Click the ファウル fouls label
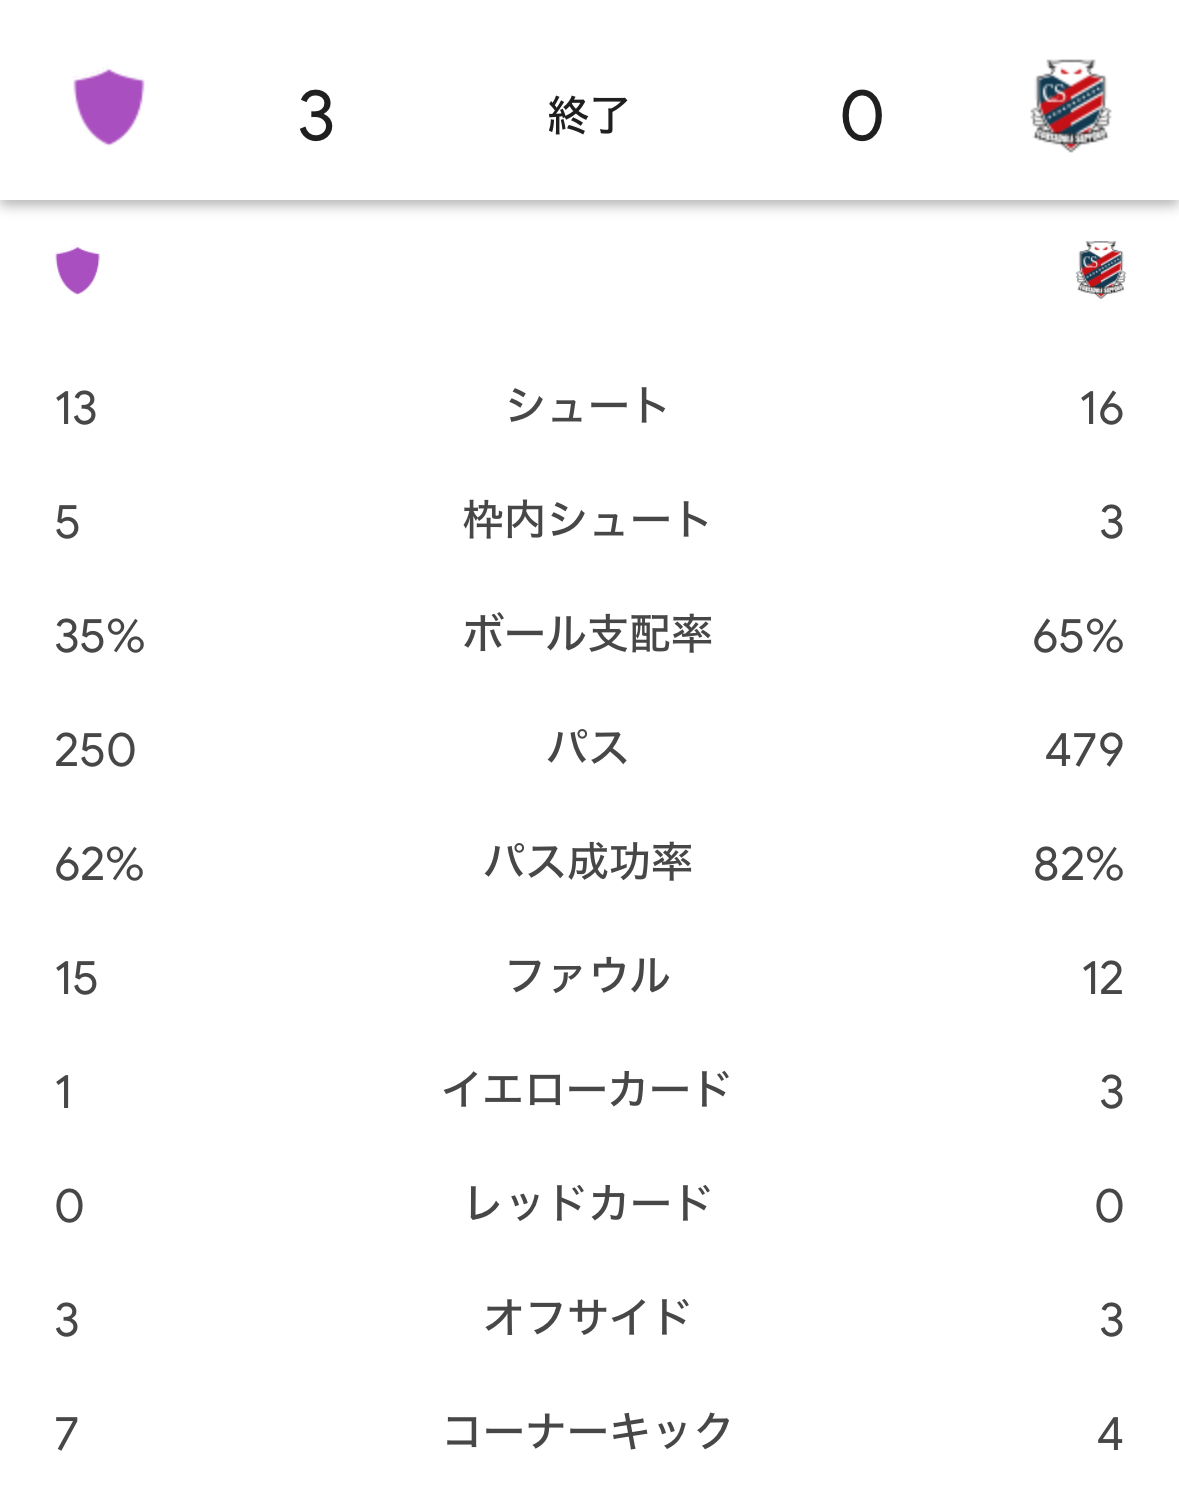The width and height of the screenshot is (1179, 1492). pos(588,977)
